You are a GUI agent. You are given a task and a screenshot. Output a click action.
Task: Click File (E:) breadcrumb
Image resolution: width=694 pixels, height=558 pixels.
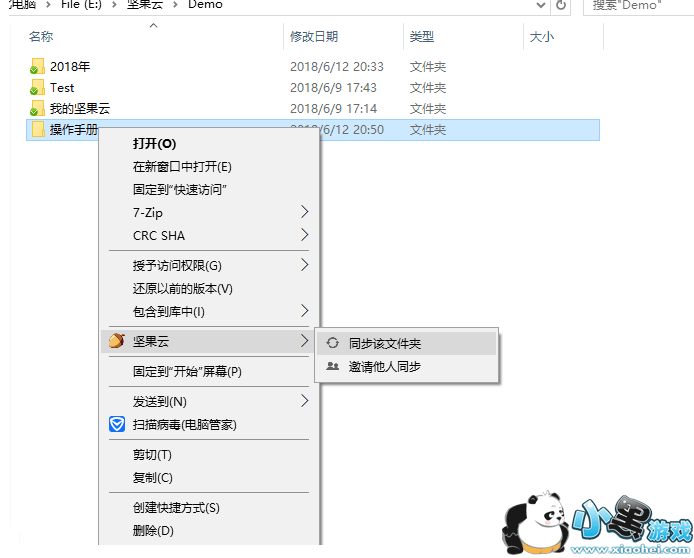click(x=81, y=5)
